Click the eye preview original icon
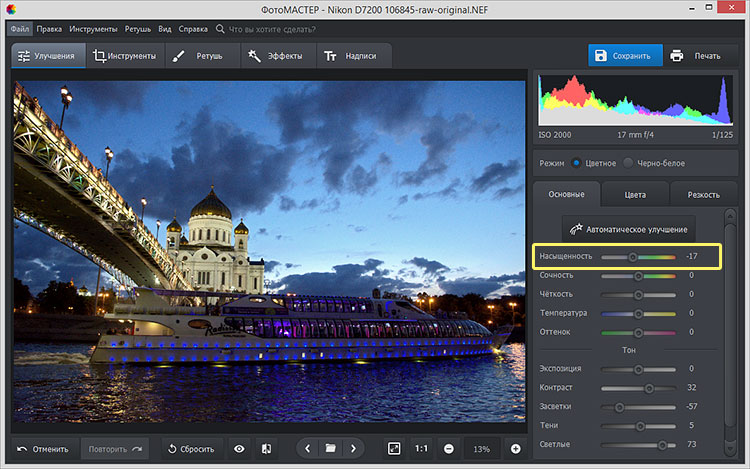Image resolution: width=750 pixels, height=469 pixels. pyautogui.click(x=239, y=449)
